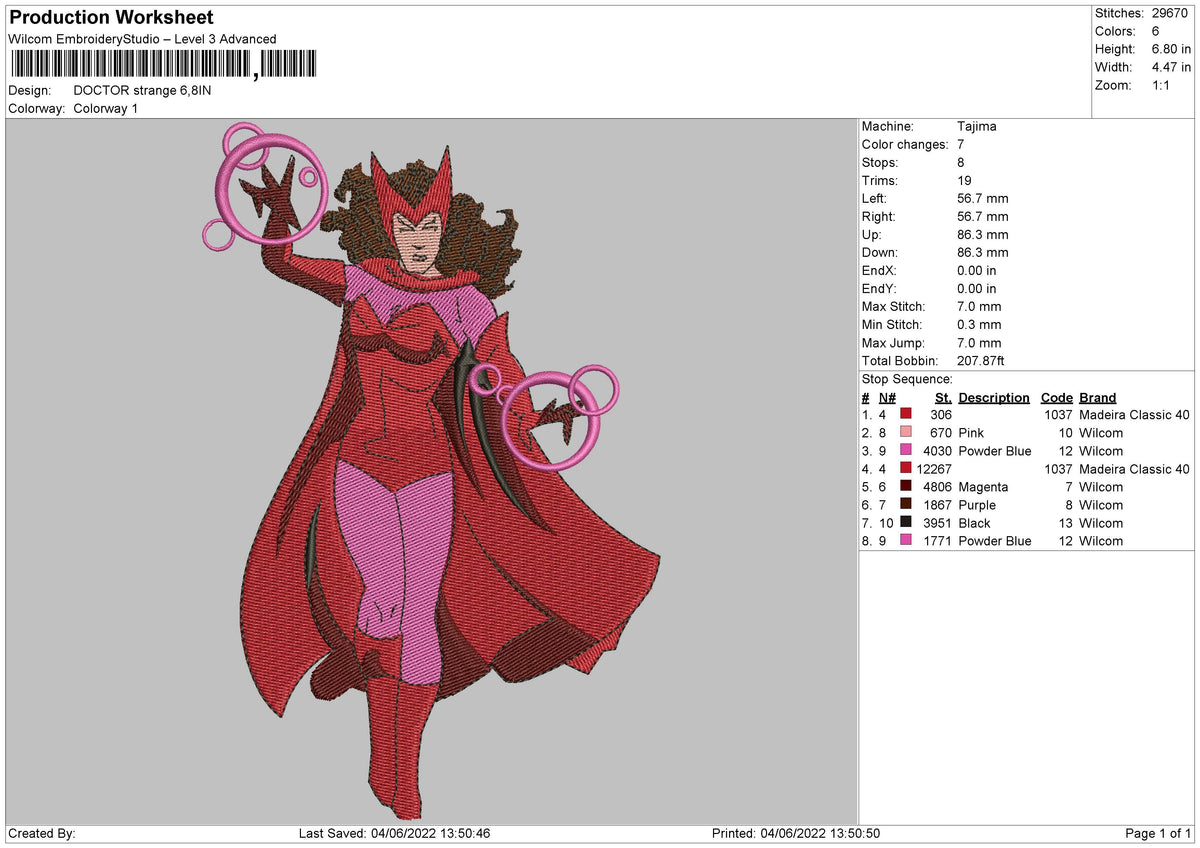Select the 'Colorway 1' value
The width and height of the screenshot is (1200, 848).
pyautogui.click(x=106, y=108)
